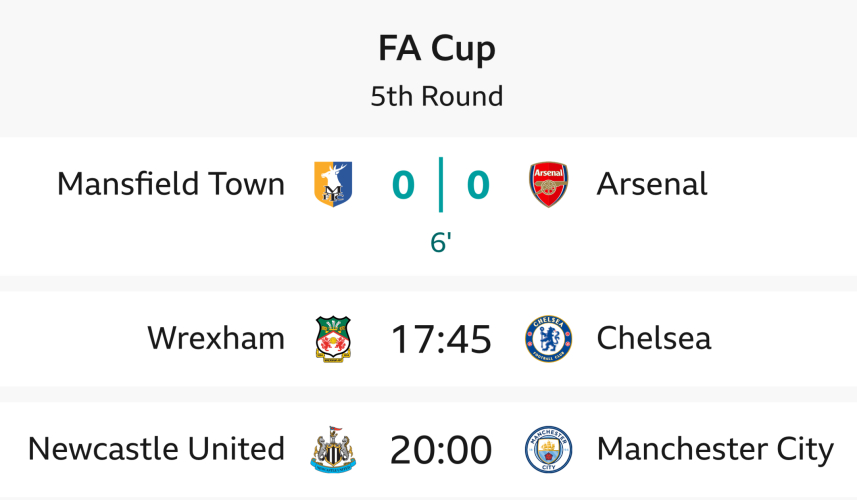Select the Chelsea team name
Screen dimensions: 857x500
pos(654,339)
